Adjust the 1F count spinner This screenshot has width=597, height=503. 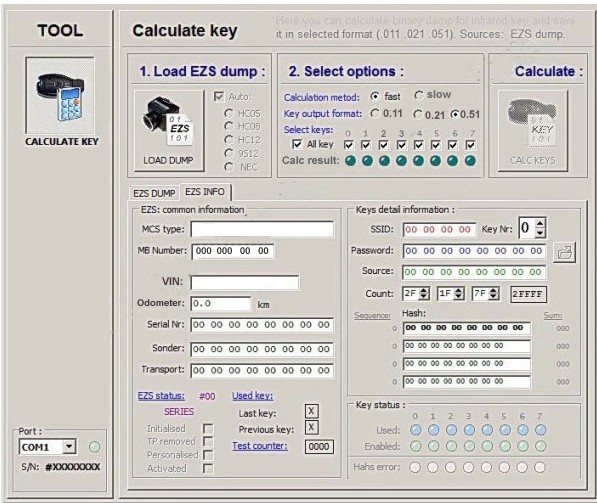point(459,294)
